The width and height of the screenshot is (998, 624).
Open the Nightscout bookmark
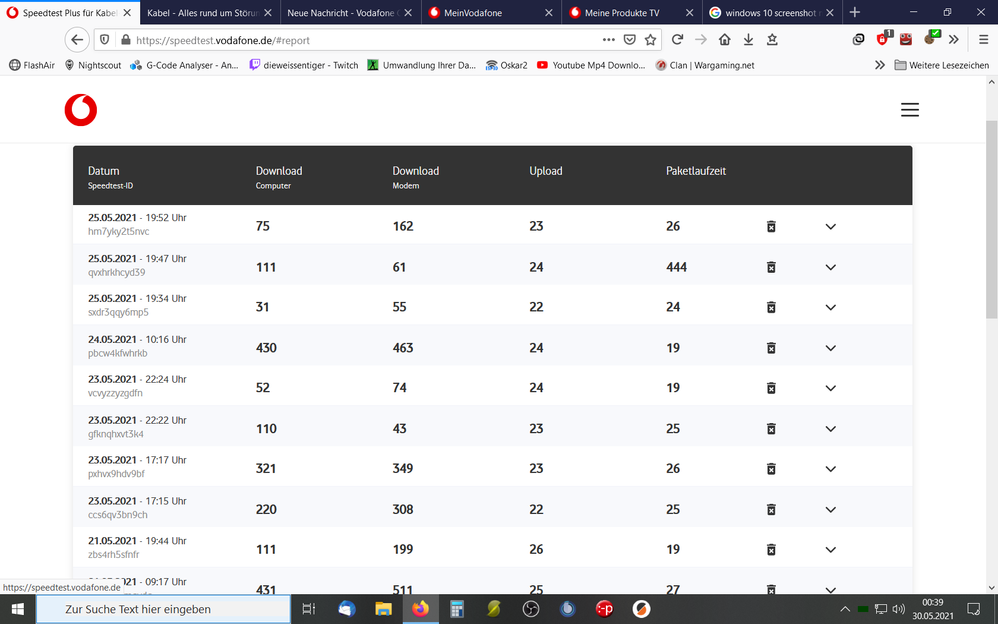pos(93,65)
